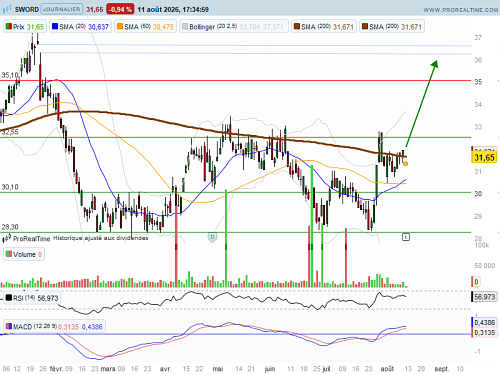Click the grey Bollinger color swatch
This screenshot has height=375, width=500.
tap(185, 26)
